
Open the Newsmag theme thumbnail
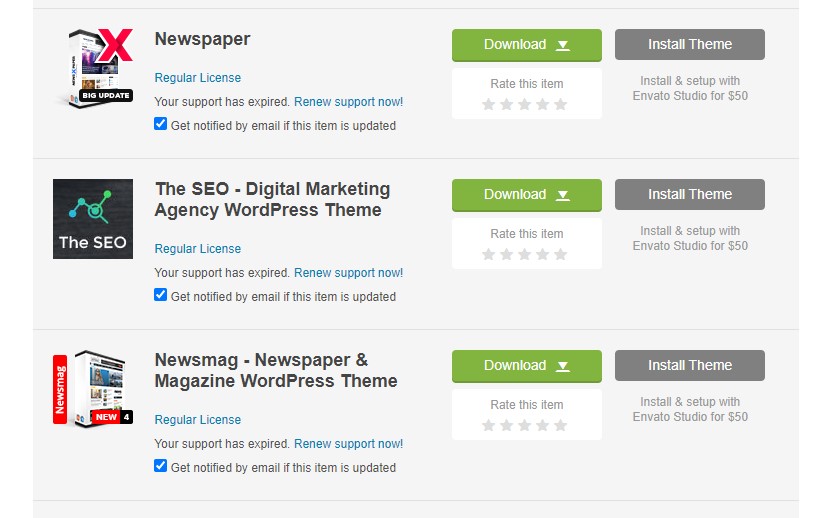point(93,389)
